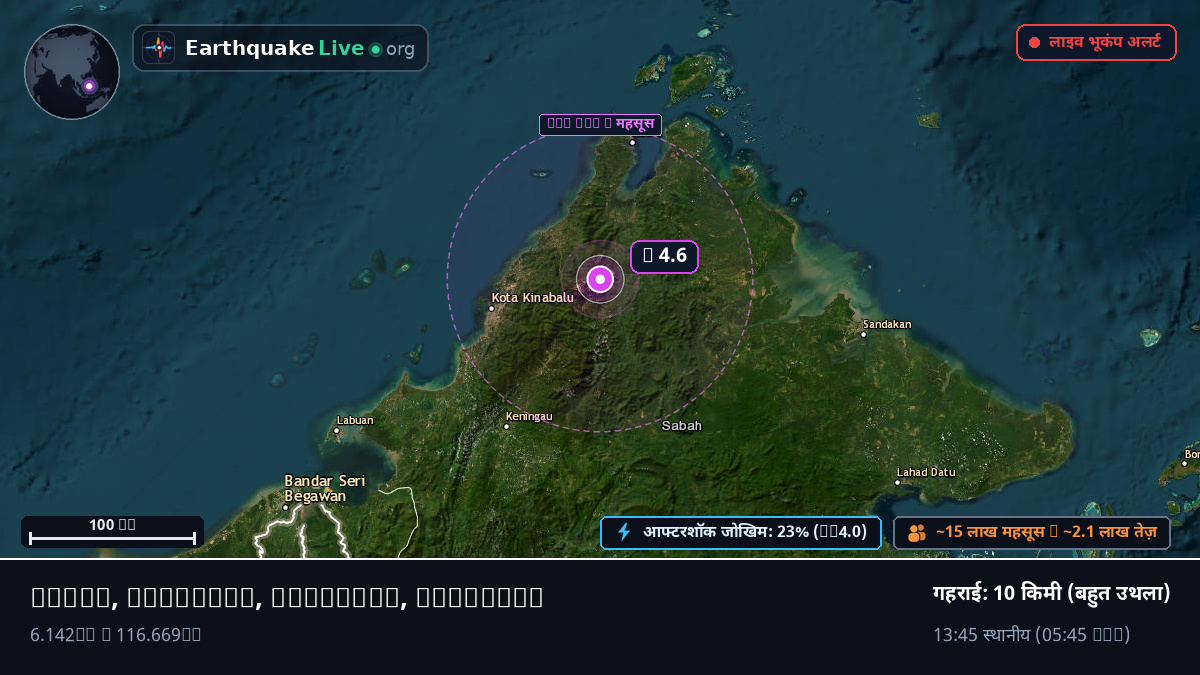Click the felt-radius label above the circle
1200x675 pixels.
click(600, 124)
